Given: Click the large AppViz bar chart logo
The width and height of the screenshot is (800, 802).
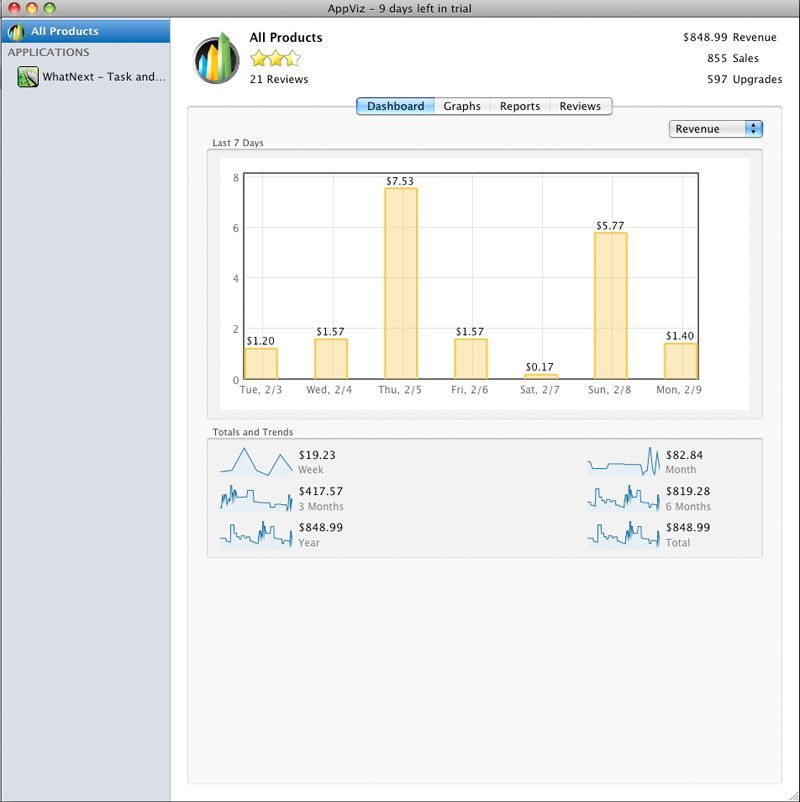Looking at the screenshot, I should (x=216, y=59).
